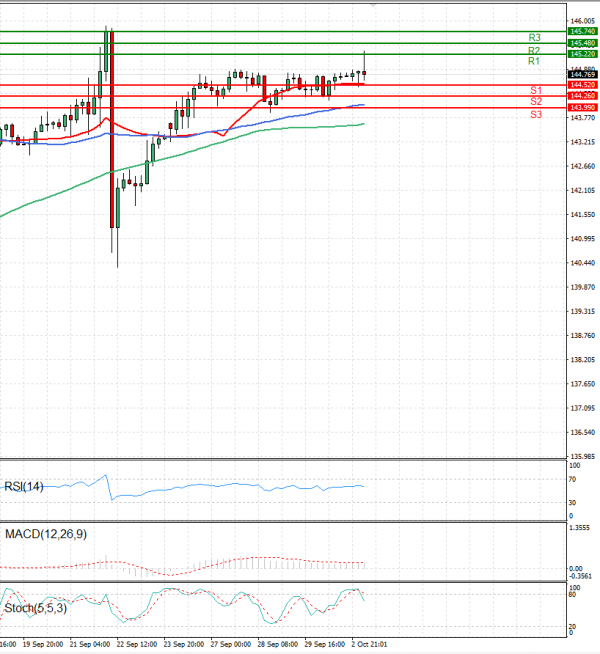This screenshot has width=600, height=654.
Task: Click the red 144.520 price tag
Action: [582, 85]
